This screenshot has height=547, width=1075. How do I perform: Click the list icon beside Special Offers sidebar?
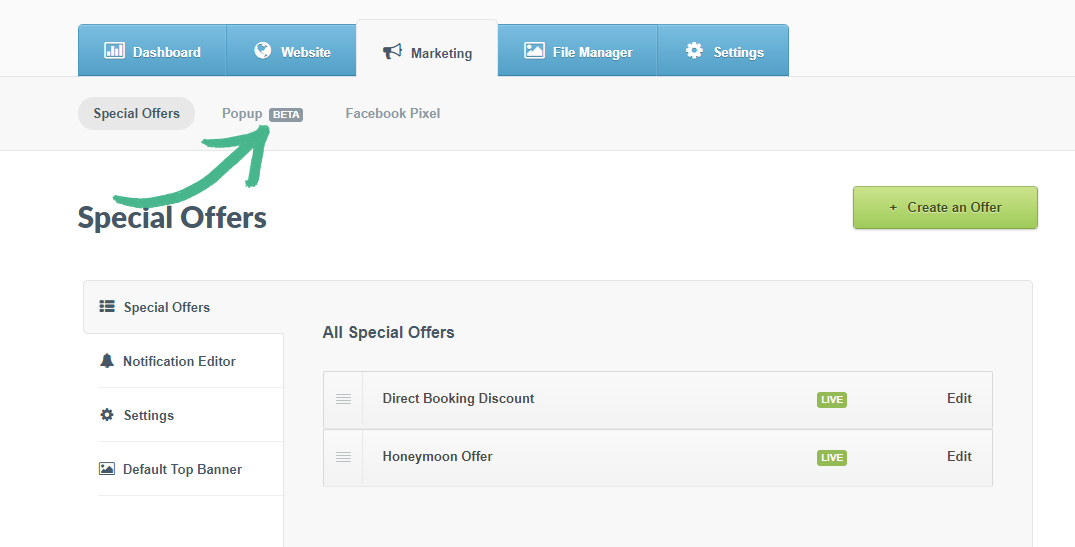107,307
